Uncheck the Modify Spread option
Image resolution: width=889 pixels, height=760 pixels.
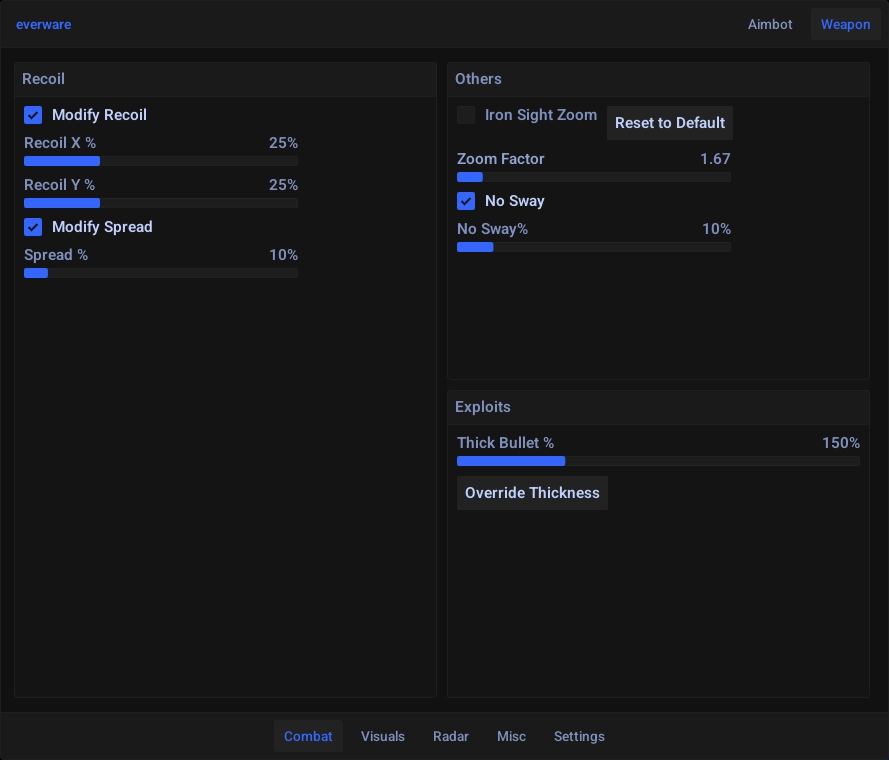tap(33, 227)
